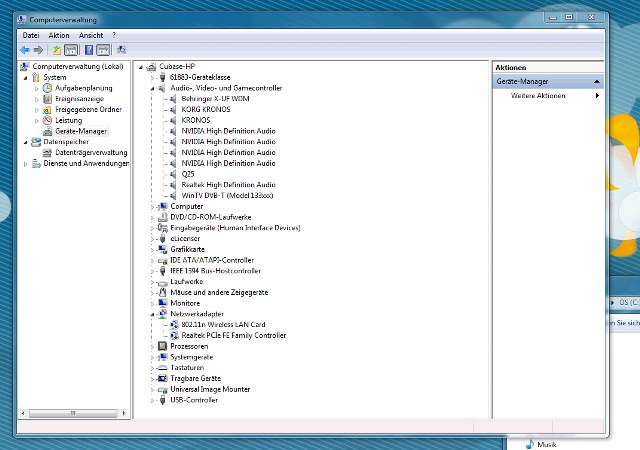This screenshot has width=640, height=450.
Task: Click the Ereignisanzeige icon
Action: click(47, 99)
